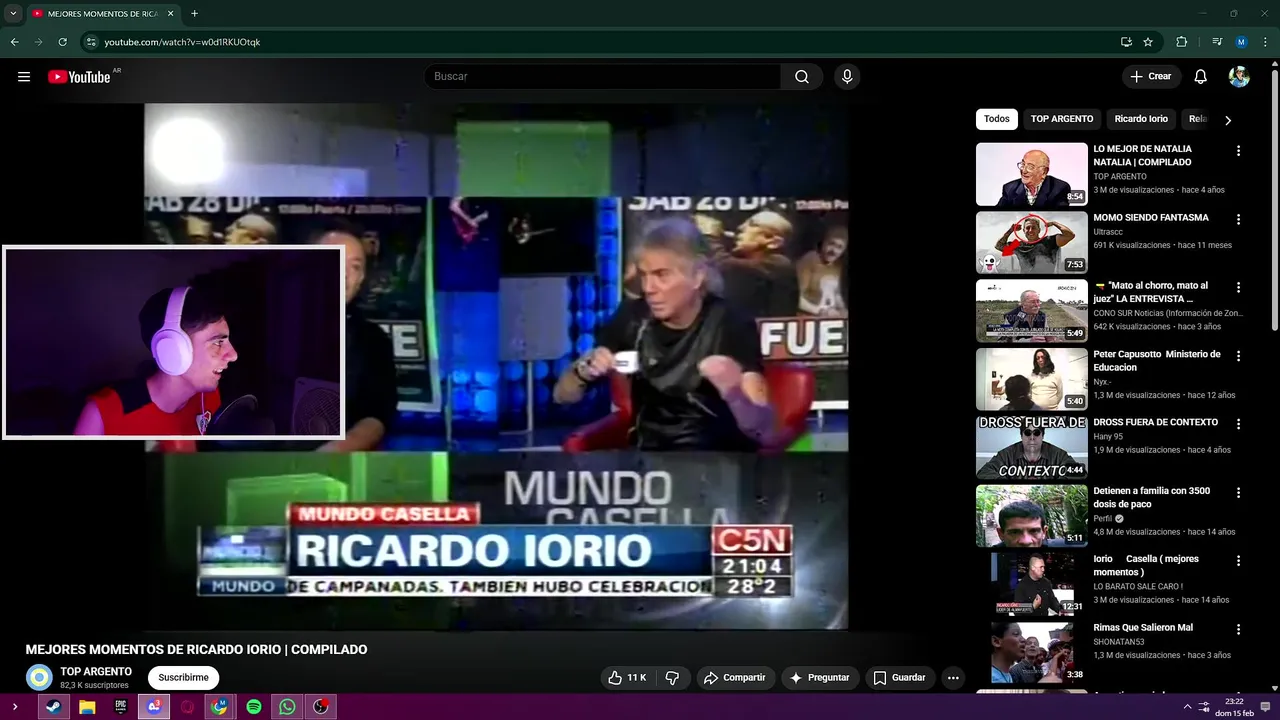Open the YouTube guide hamburger menu
Screen dimensions: 1280x720
tap(24, 77)
